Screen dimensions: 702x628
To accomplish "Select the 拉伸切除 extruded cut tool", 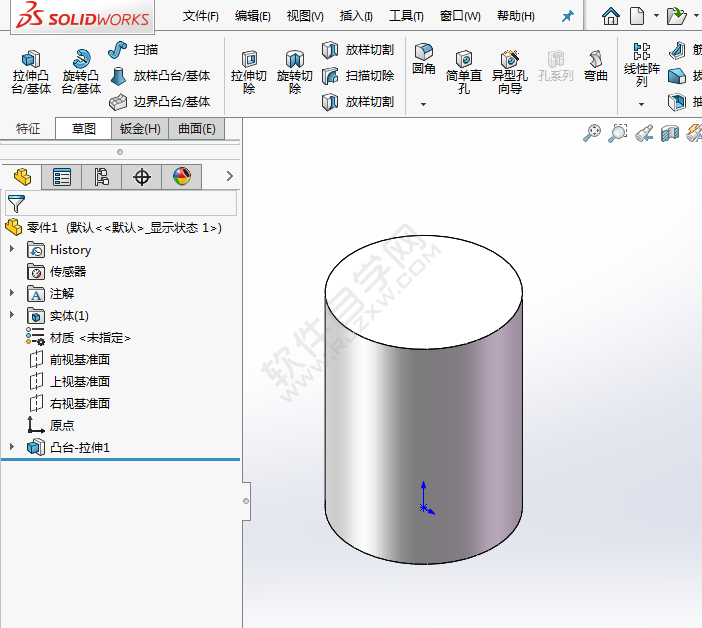I will (249, 72).
